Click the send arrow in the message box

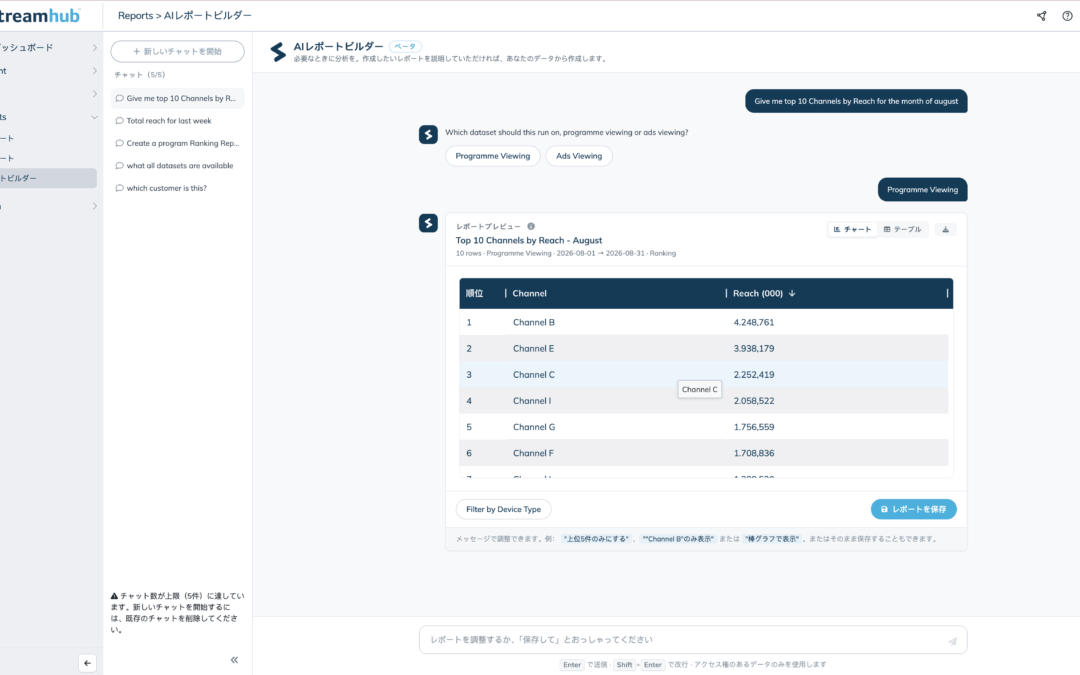(x=953, y=641)
